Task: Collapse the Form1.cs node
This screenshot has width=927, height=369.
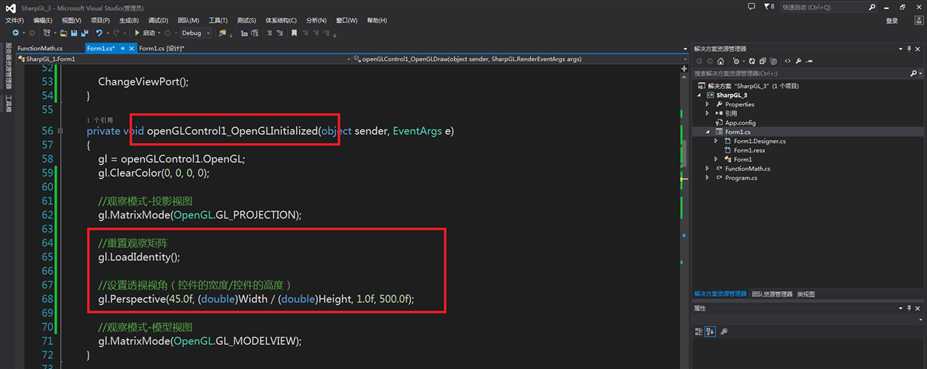Action: pos(708,132)
